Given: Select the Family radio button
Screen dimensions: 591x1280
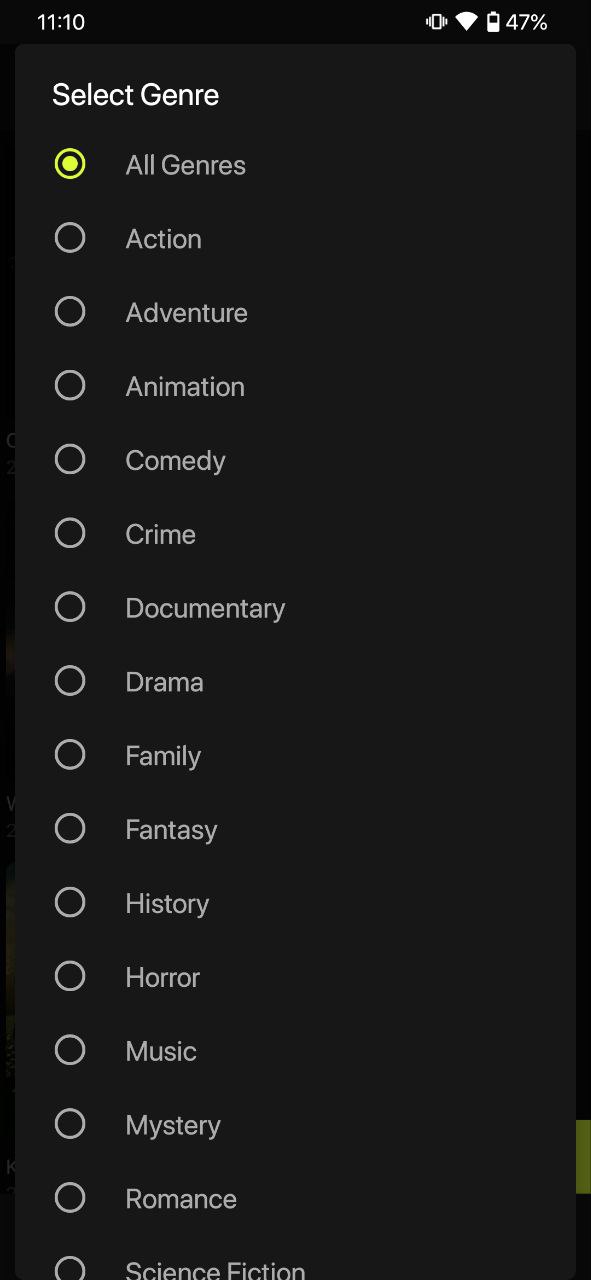Looking at the screenshot, I should pos(70,754).
